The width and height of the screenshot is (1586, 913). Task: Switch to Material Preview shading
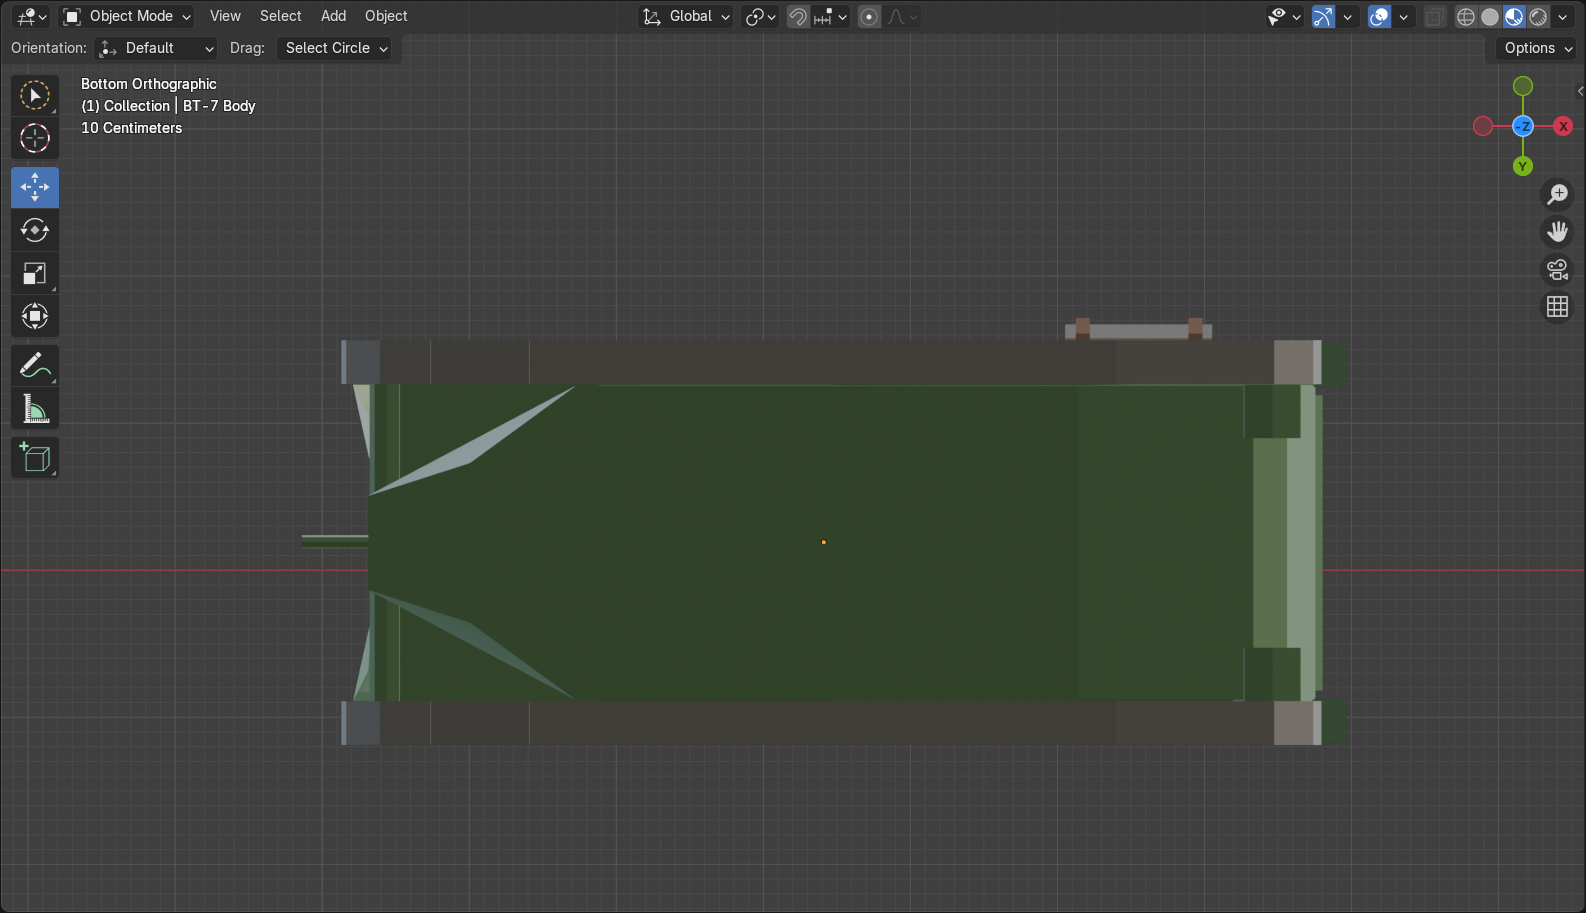click(1514, 17)
